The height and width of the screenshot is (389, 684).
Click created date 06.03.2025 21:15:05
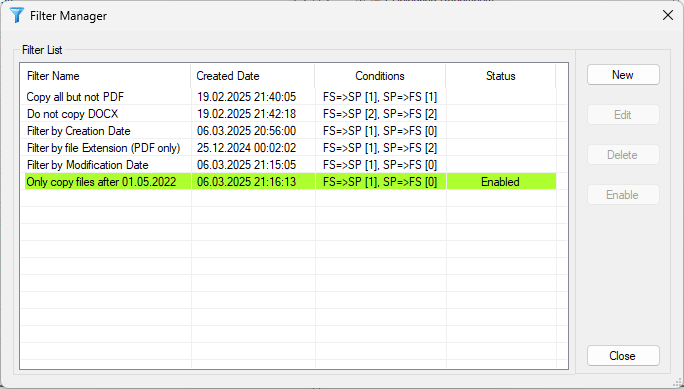246,165
